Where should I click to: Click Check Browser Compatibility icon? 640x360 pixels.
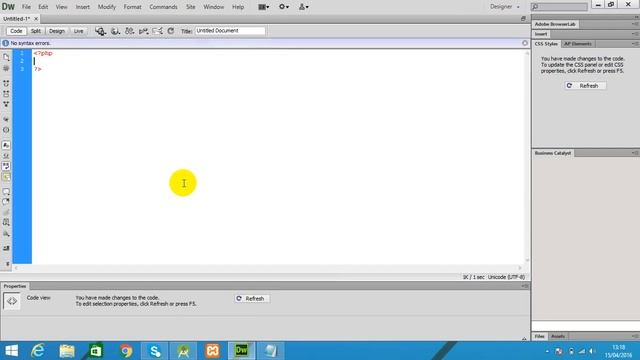(x=157, y=31)
